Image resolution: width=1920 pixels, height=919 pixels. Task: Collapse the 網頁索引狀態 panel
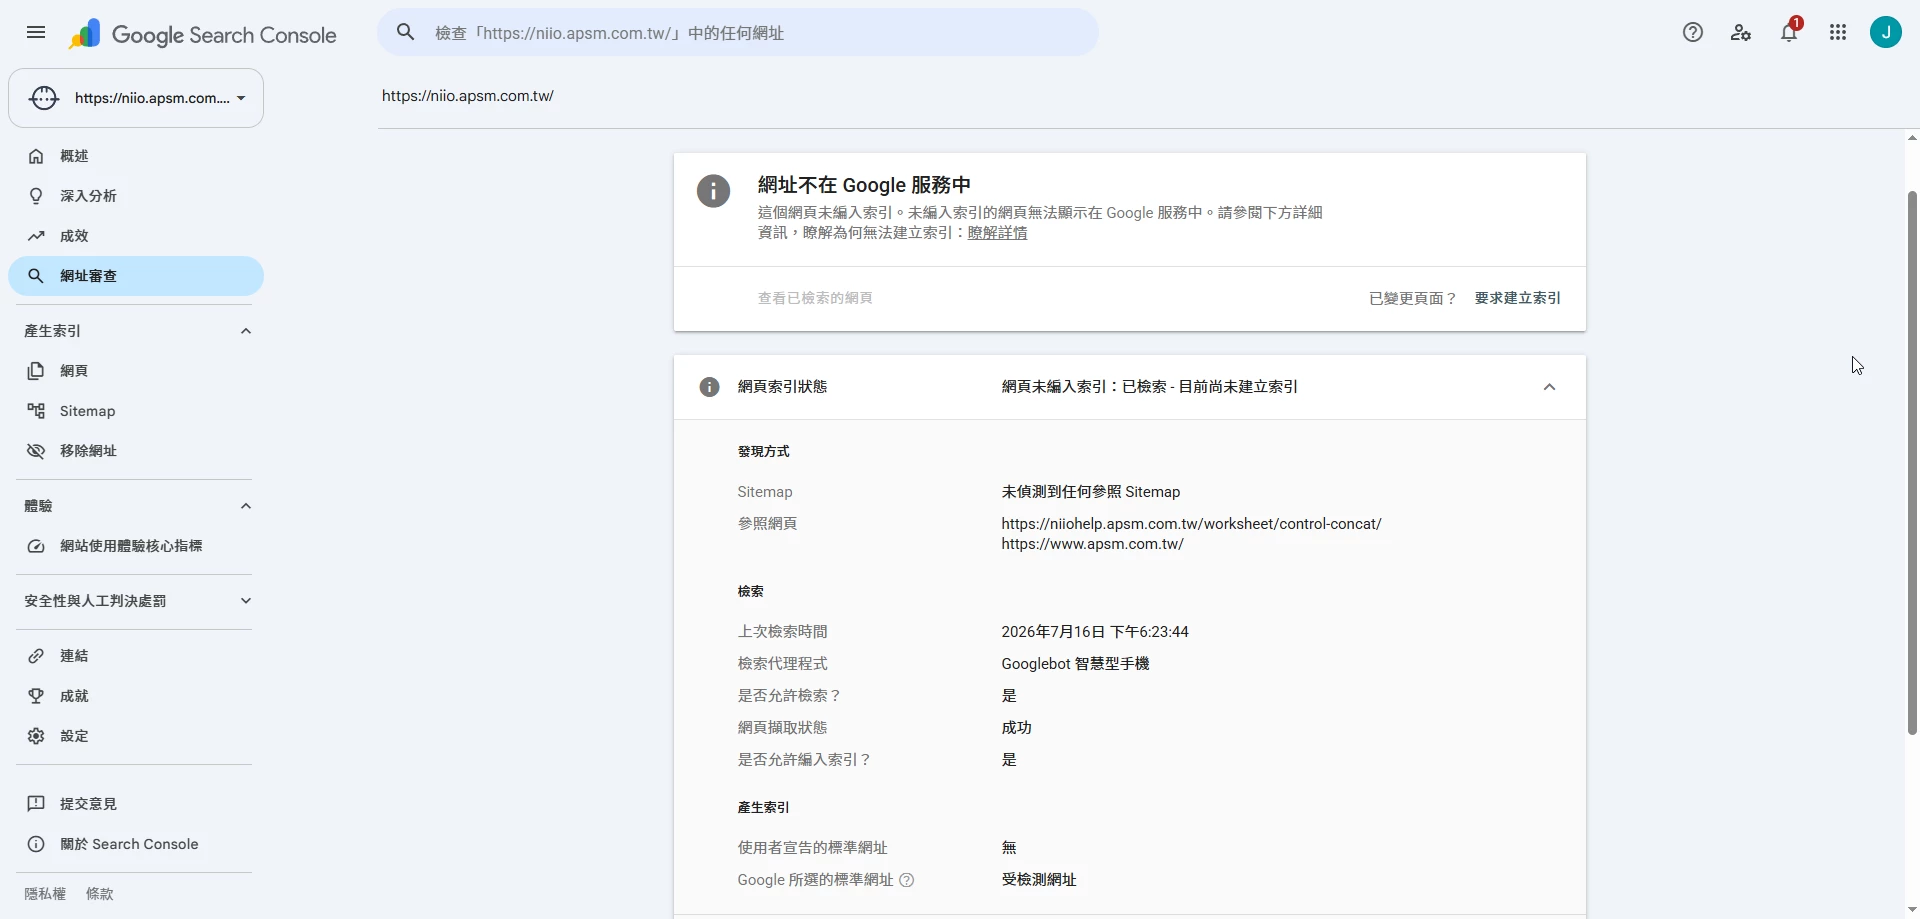coord(1549,387)
